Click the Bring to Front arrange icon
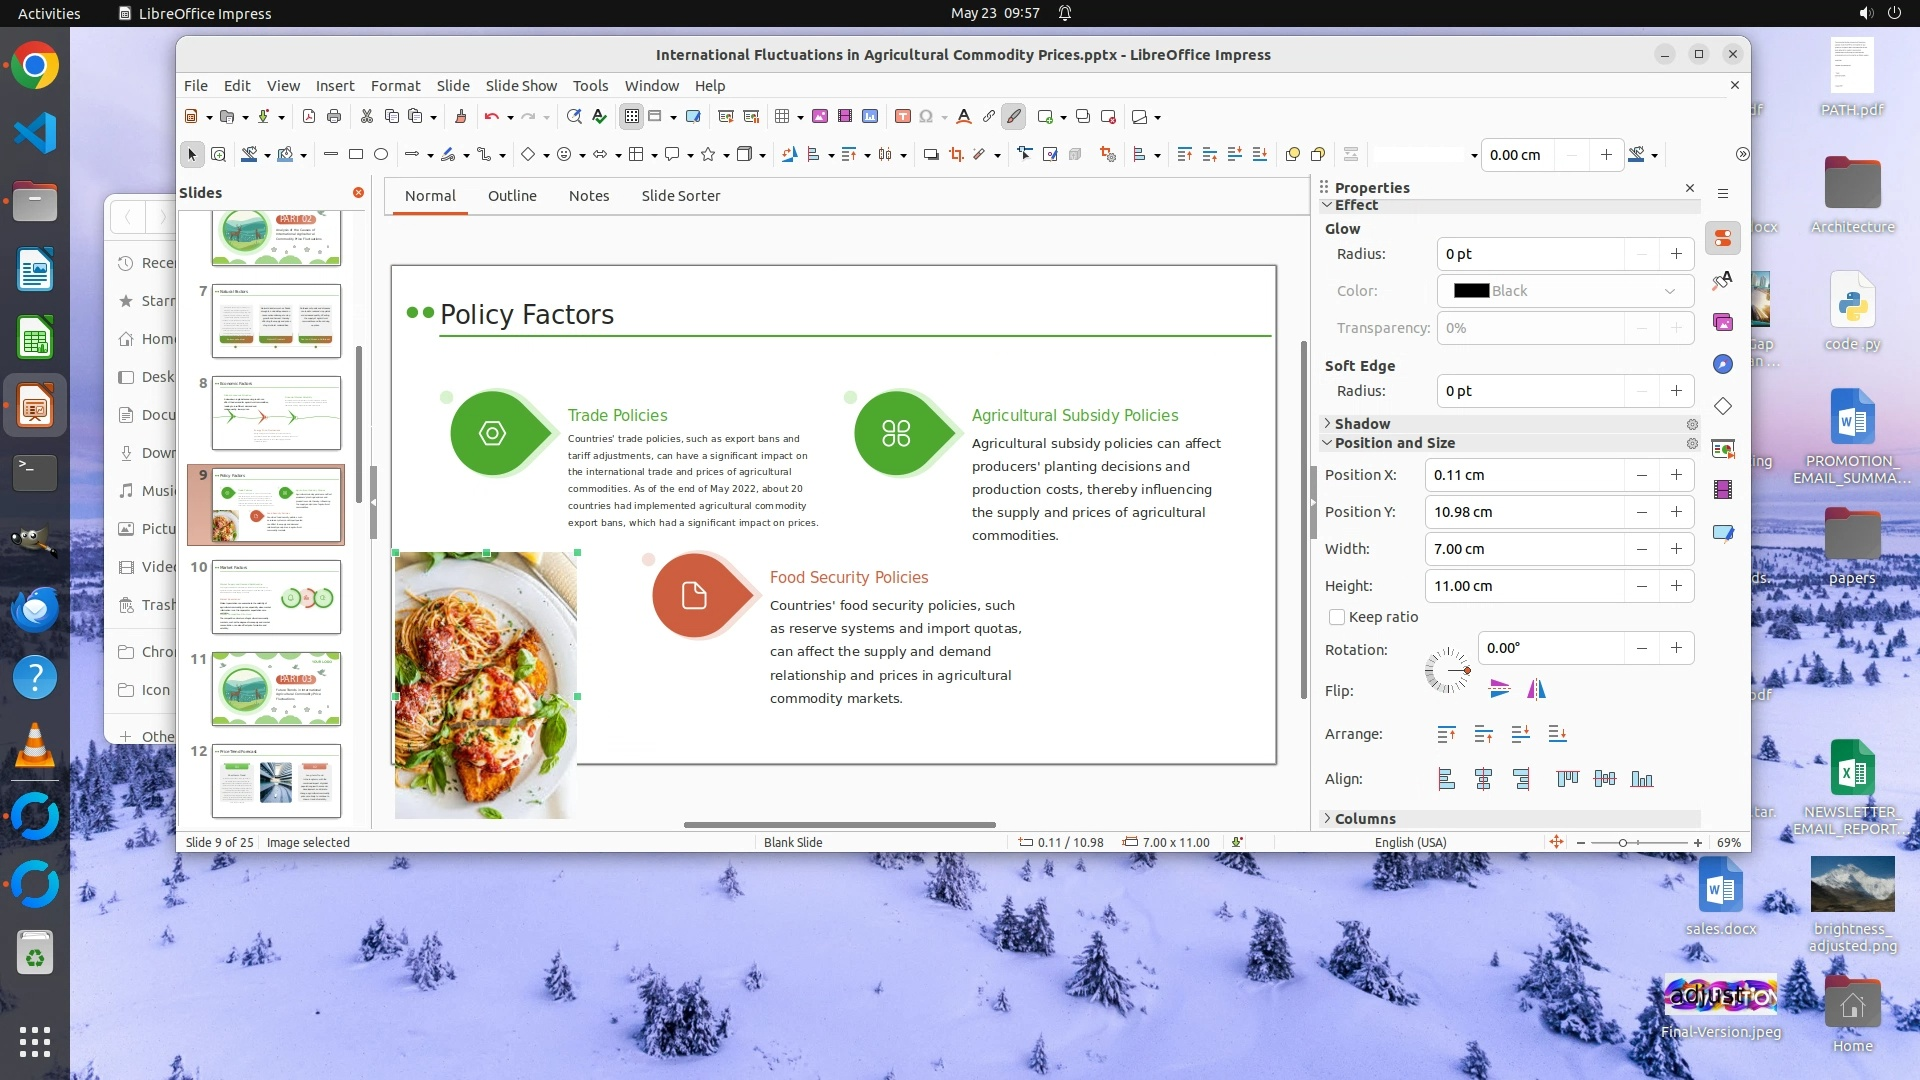The height and width of the screenshot is (1080, 1920). coord(1446,734)
